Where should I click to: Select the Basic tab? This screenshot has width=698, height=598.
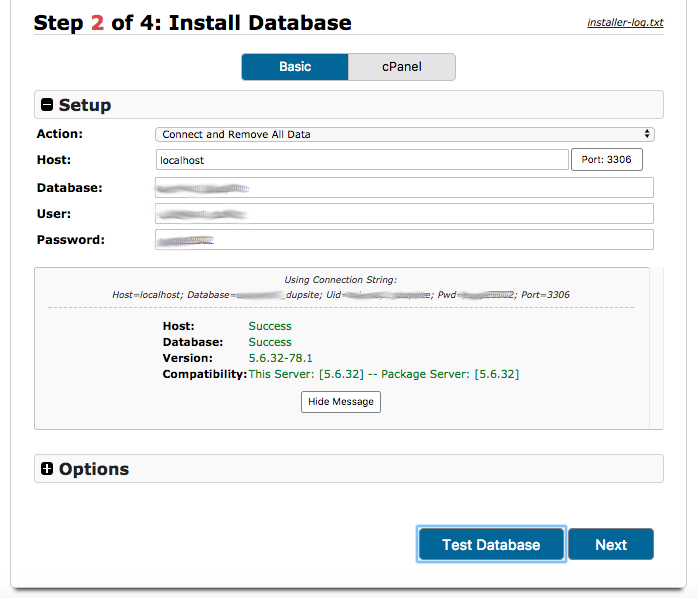tap(295, 67)
